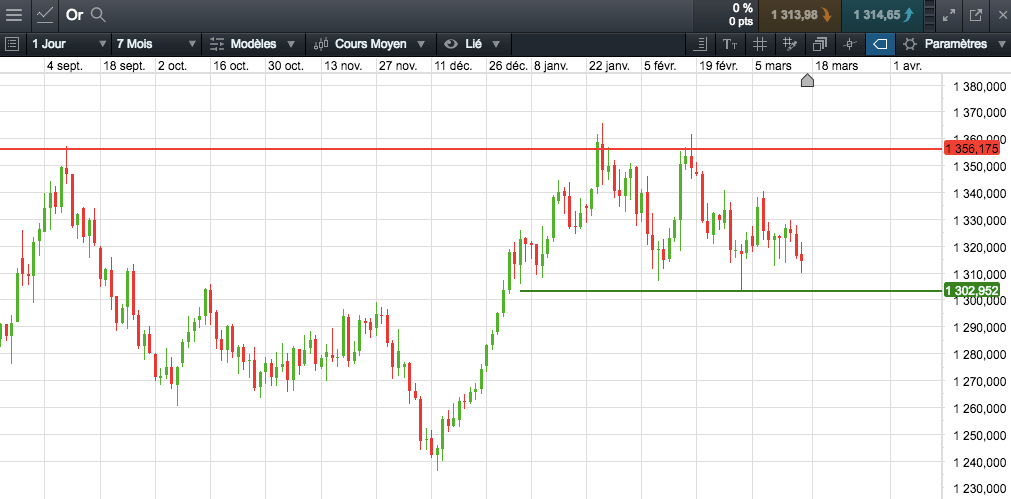
Task: Click the red 1 356,175 price label
Action: [x=972, y=149]
